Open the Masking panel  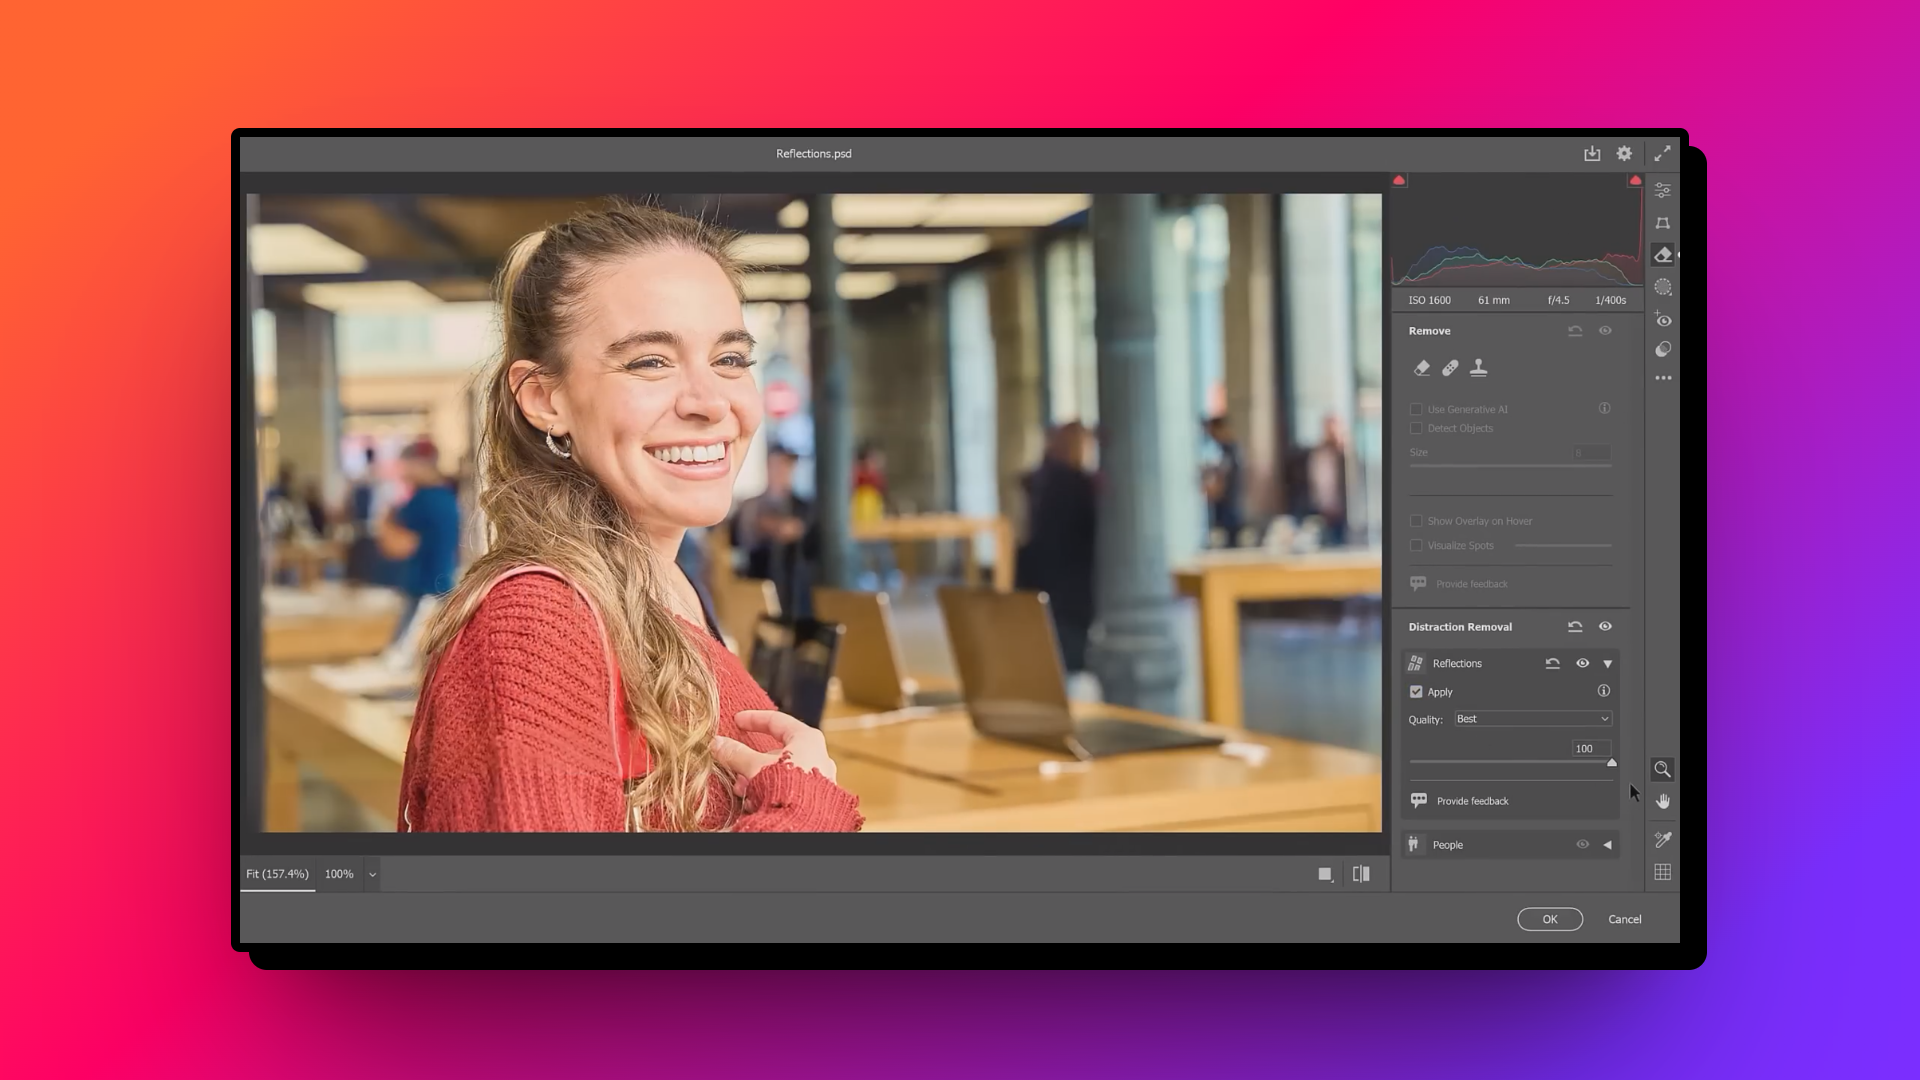click(x=1663, y=287)
